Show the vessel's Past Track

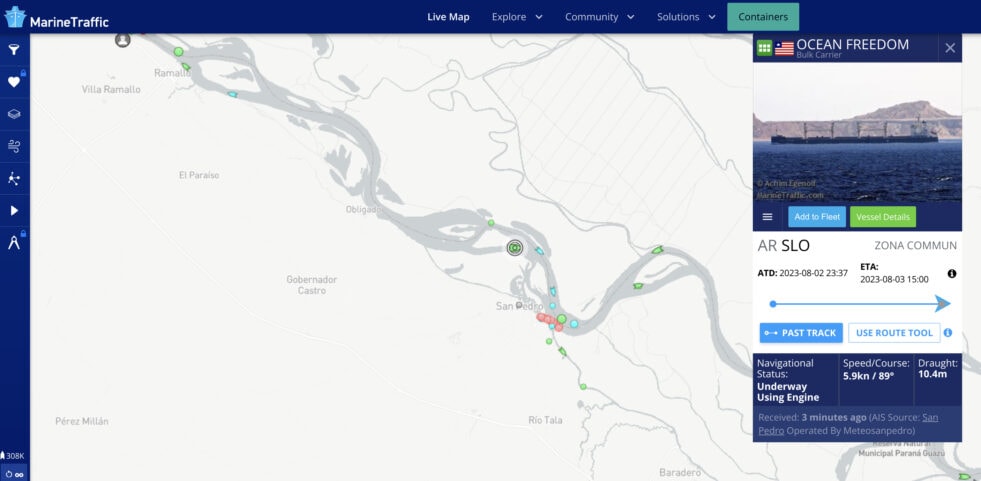[801, 333]
